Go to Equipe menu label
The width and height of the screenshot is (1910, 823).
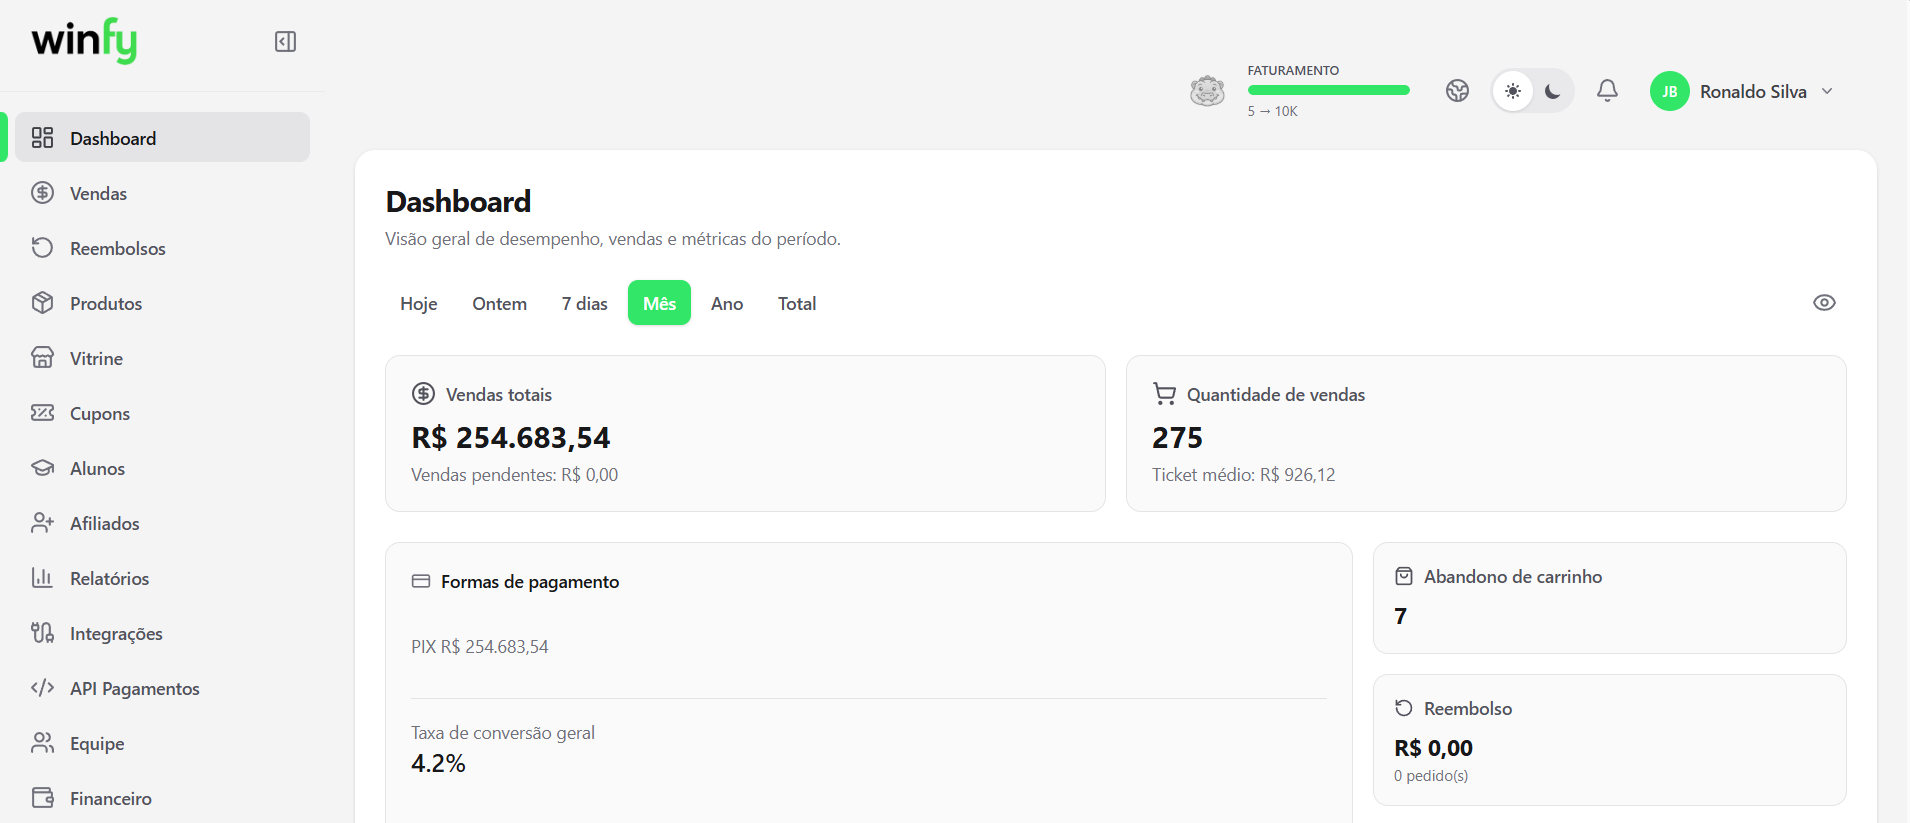click(x=97, y=744)
